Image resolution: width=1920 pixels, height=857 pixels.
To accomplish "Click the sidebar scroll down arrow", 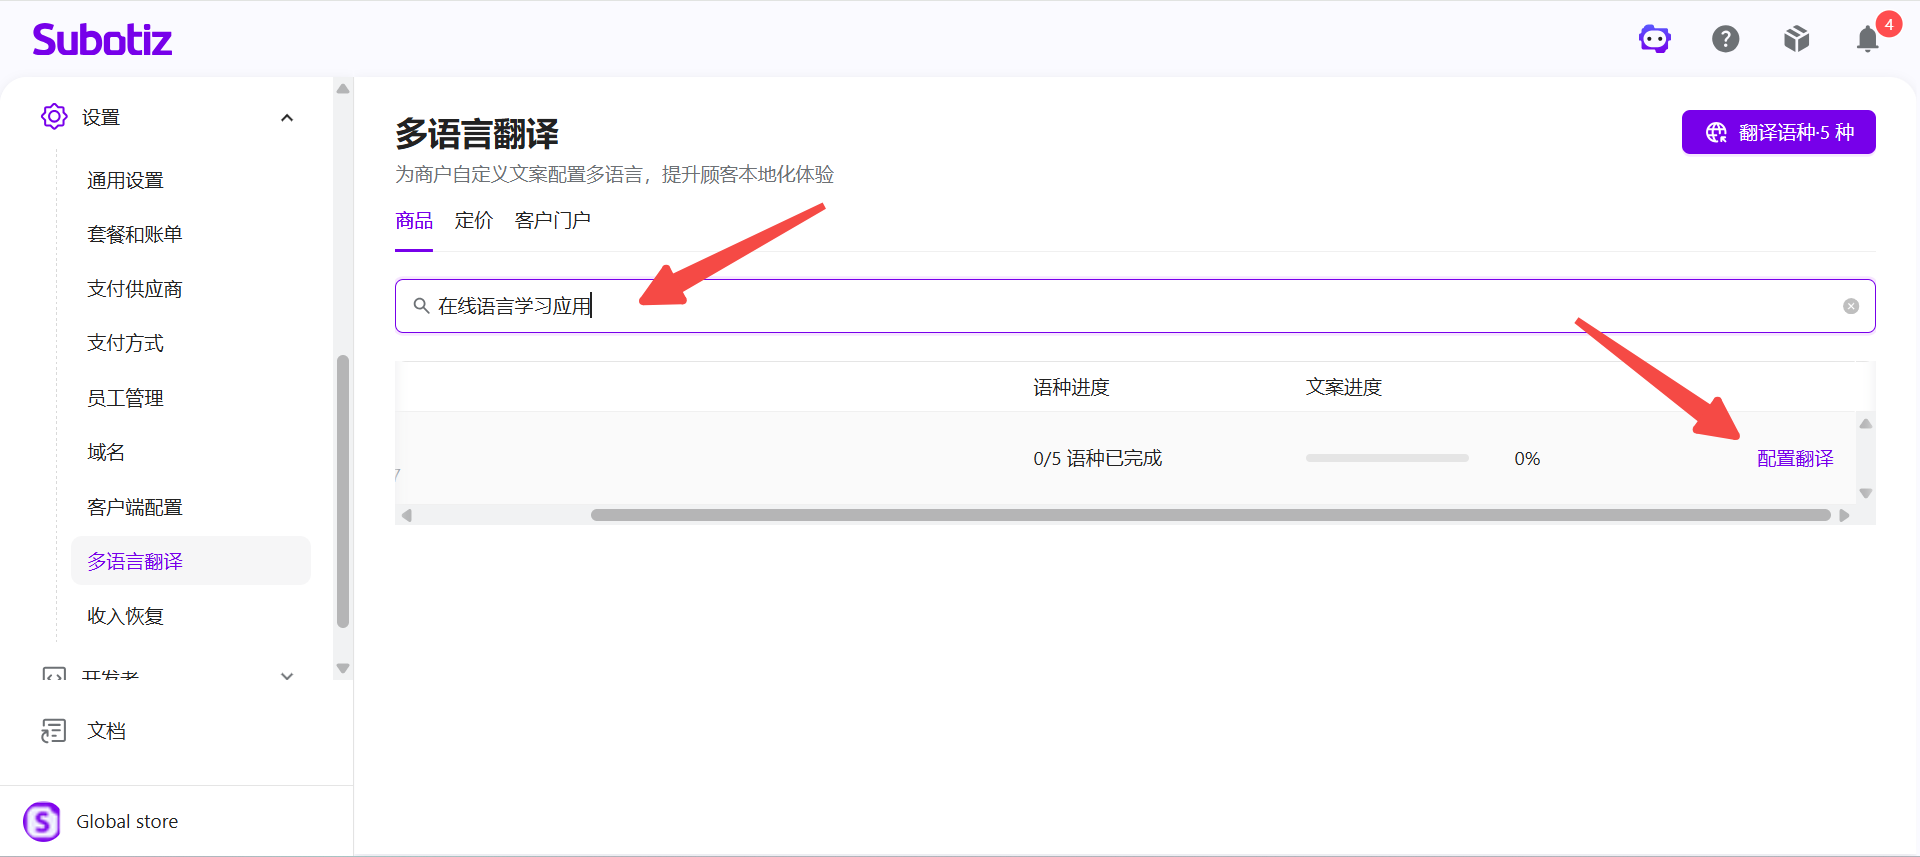I will click(343, 668).
